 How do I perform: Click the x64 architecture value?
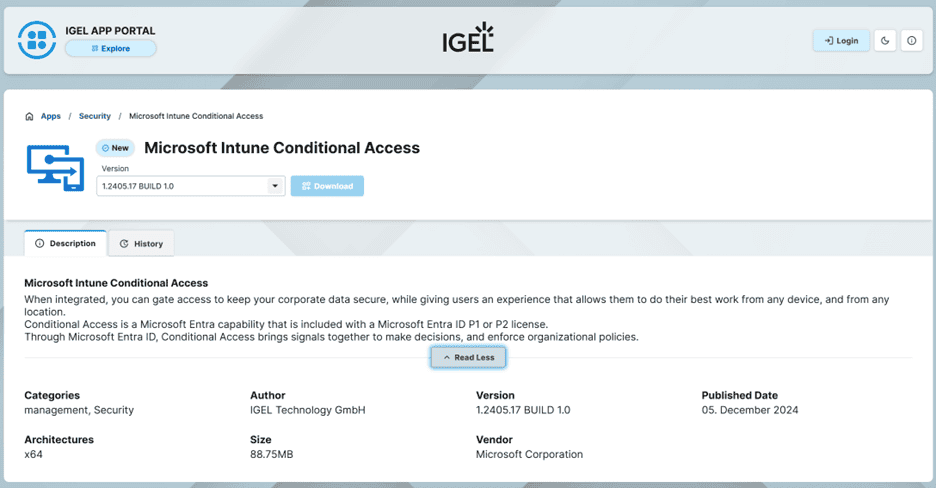click(x=33, y=454)
